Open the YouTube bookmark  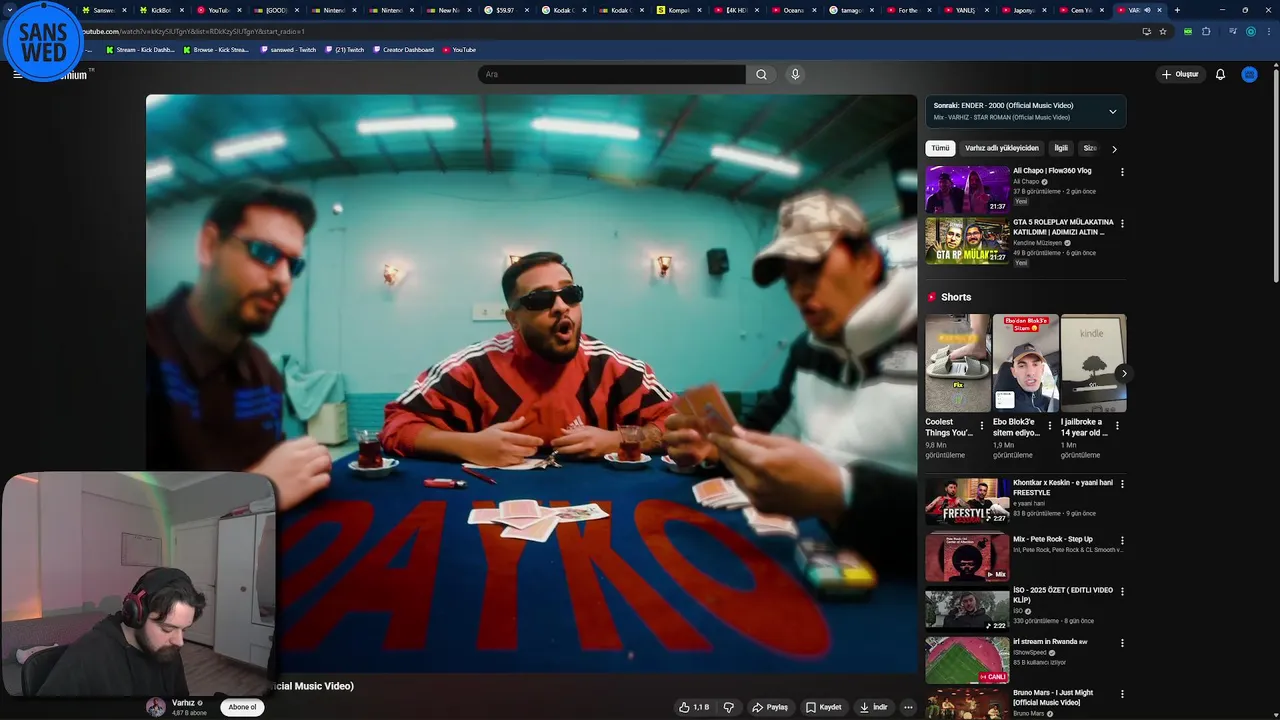(x=459, y=49)
